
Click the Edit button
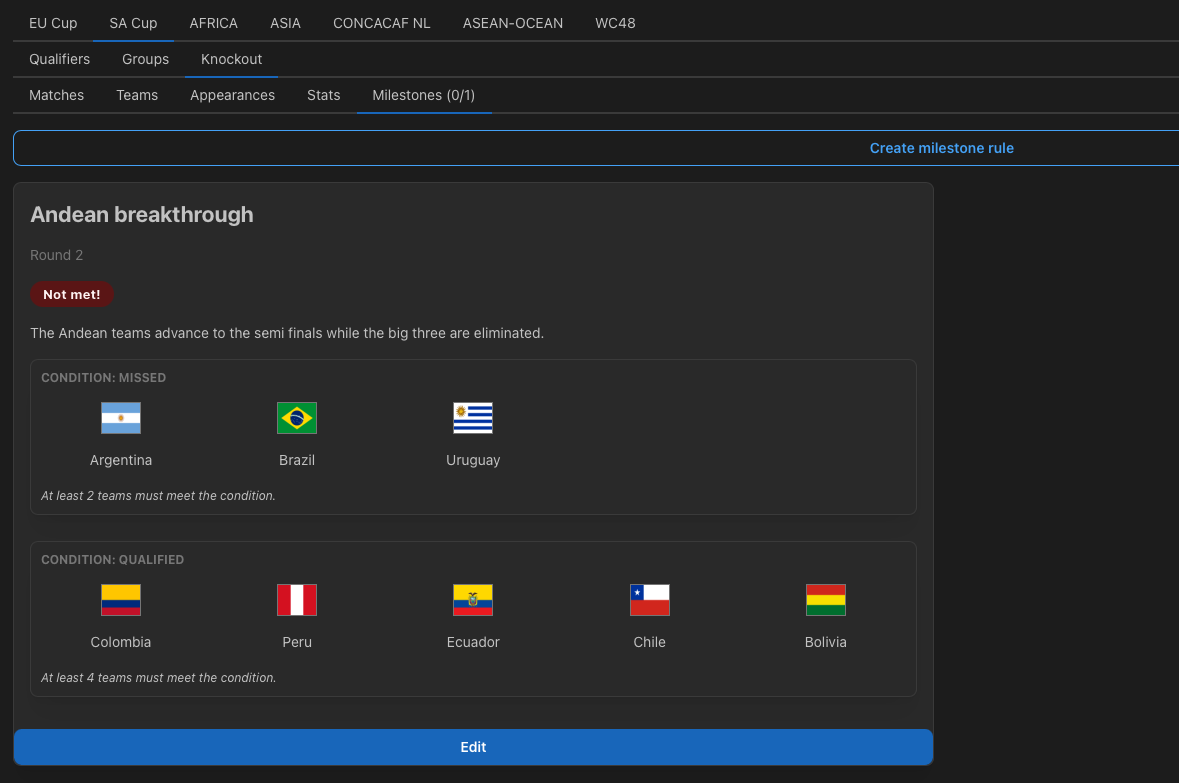[x=473, y=747]
